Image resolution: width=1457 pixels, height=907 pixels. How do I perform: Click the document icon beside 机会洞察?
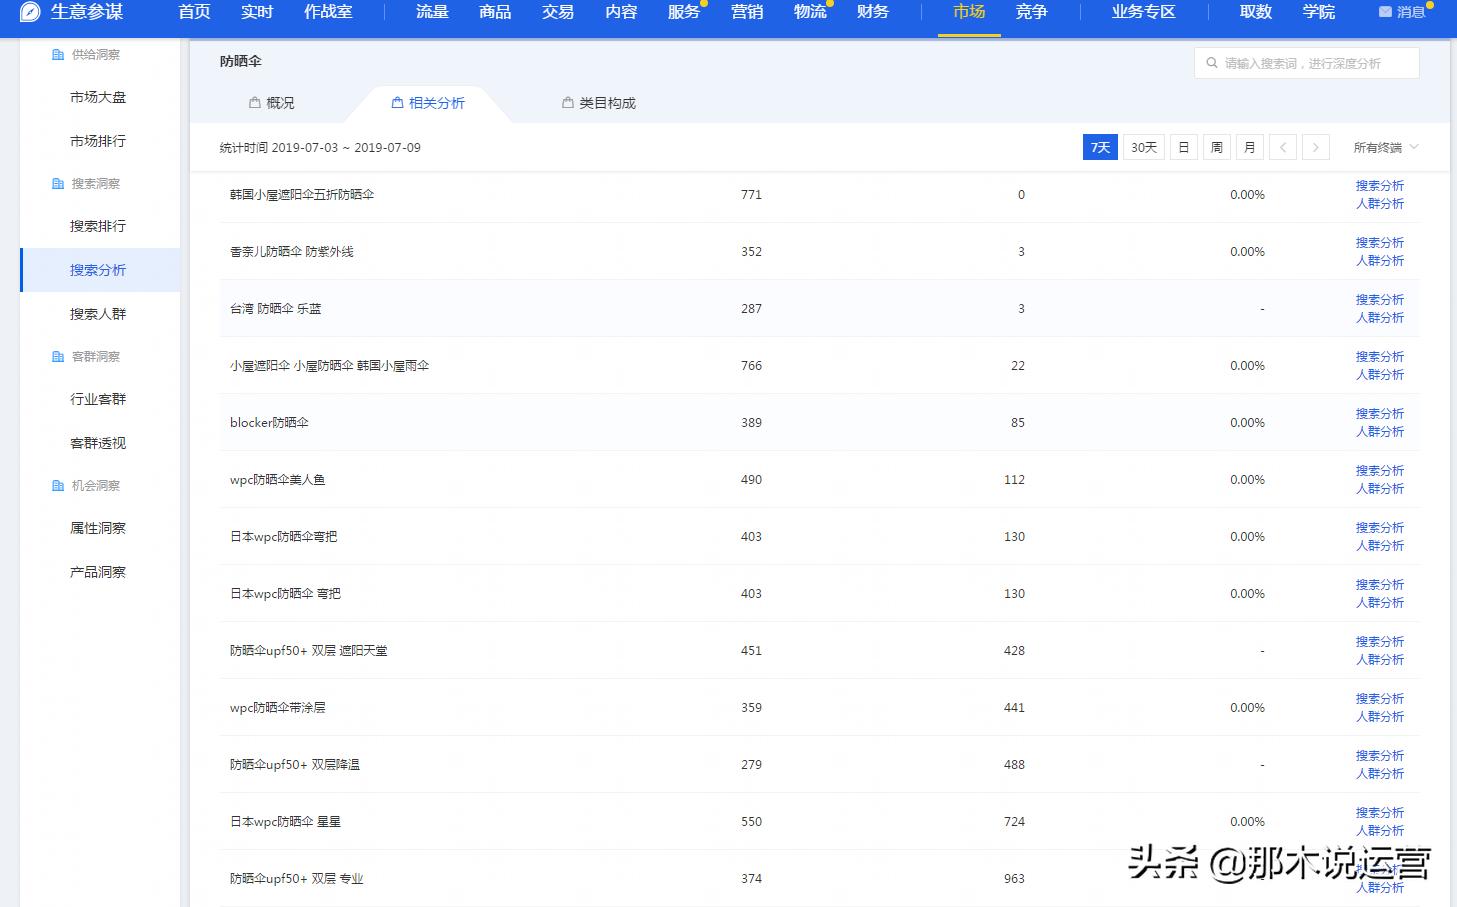(x=57, y=485)
